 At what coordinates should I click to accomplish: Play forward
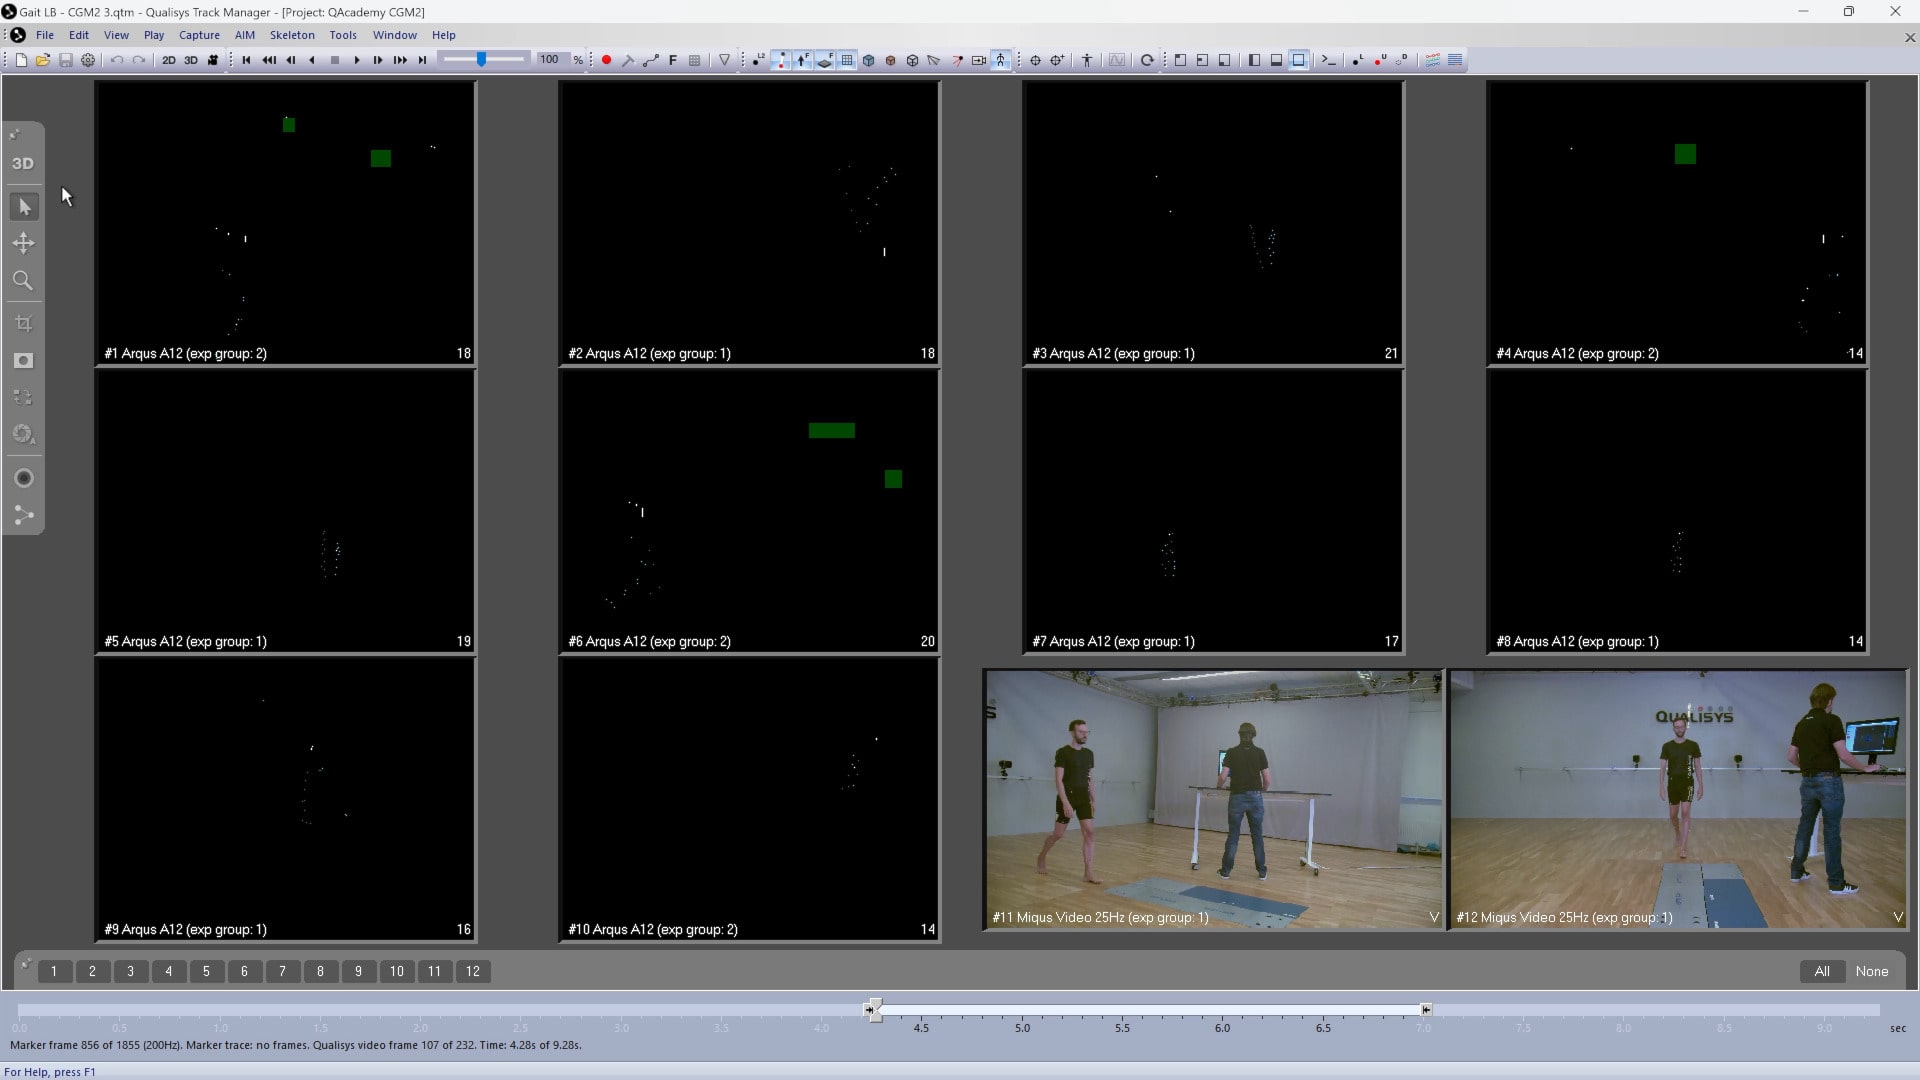(x=357, y=60)
